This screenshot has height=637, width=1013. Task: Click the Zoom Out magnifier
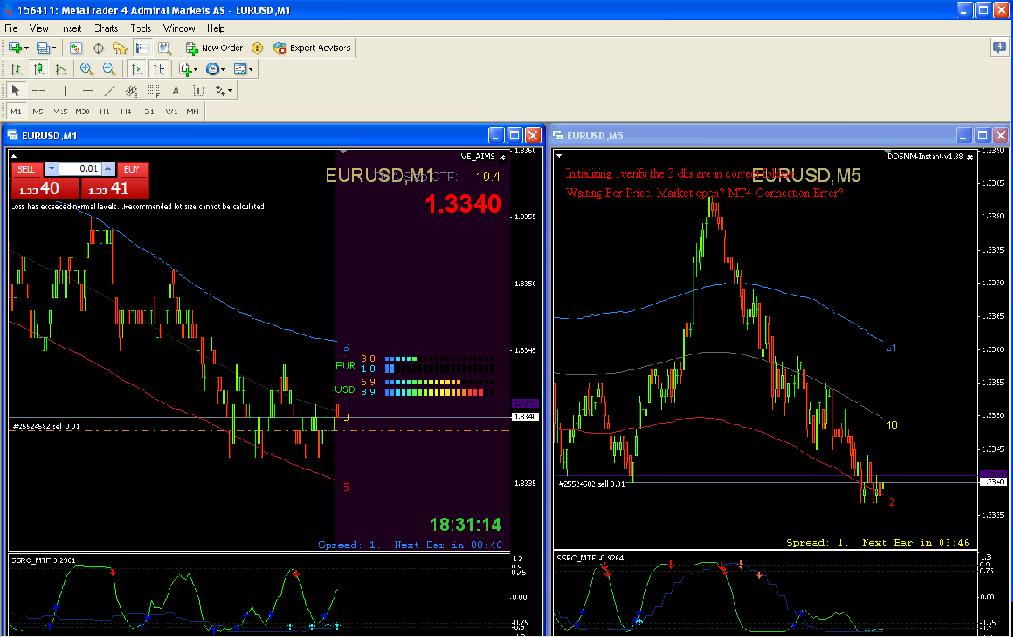[109, 69]
